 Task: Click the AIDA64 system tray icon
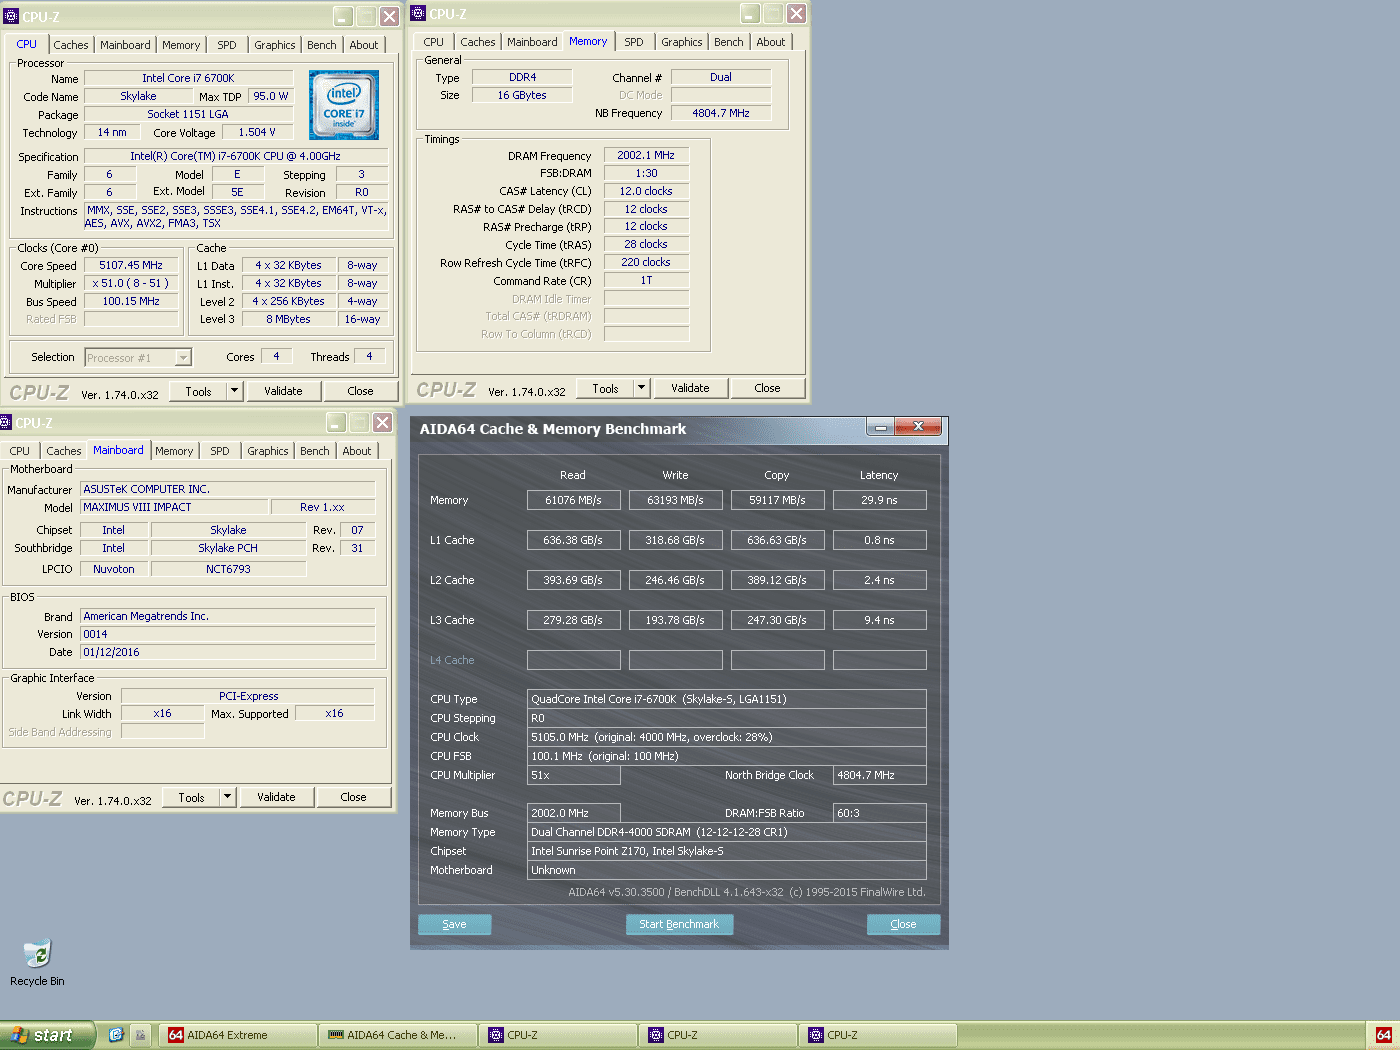[x=1384, y=1035]
